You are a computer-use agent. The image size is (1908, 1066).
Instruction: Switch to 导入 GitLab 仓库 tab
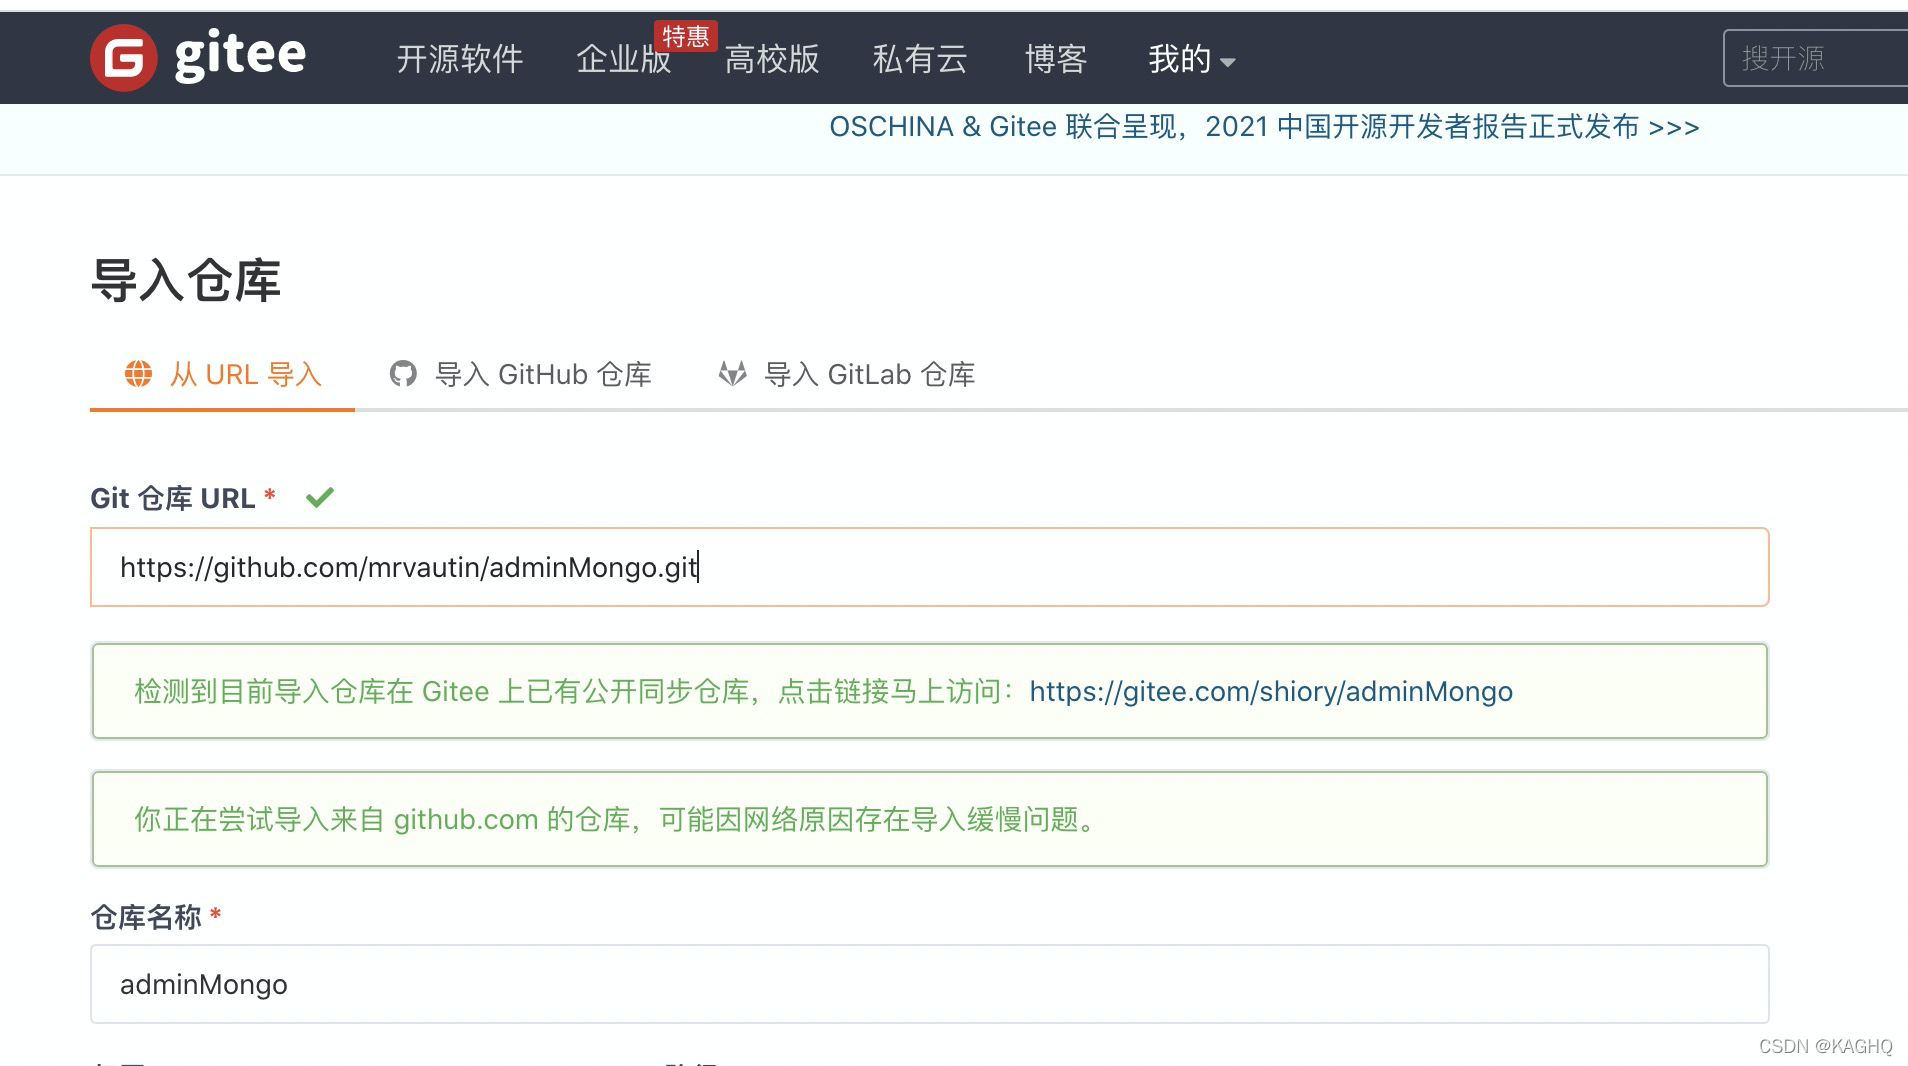[x=847, y=375]
